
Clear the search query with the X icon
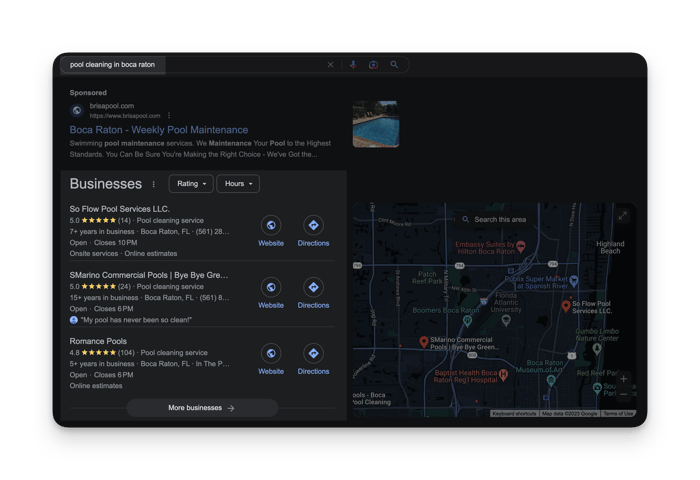click(x=330, y=65)
